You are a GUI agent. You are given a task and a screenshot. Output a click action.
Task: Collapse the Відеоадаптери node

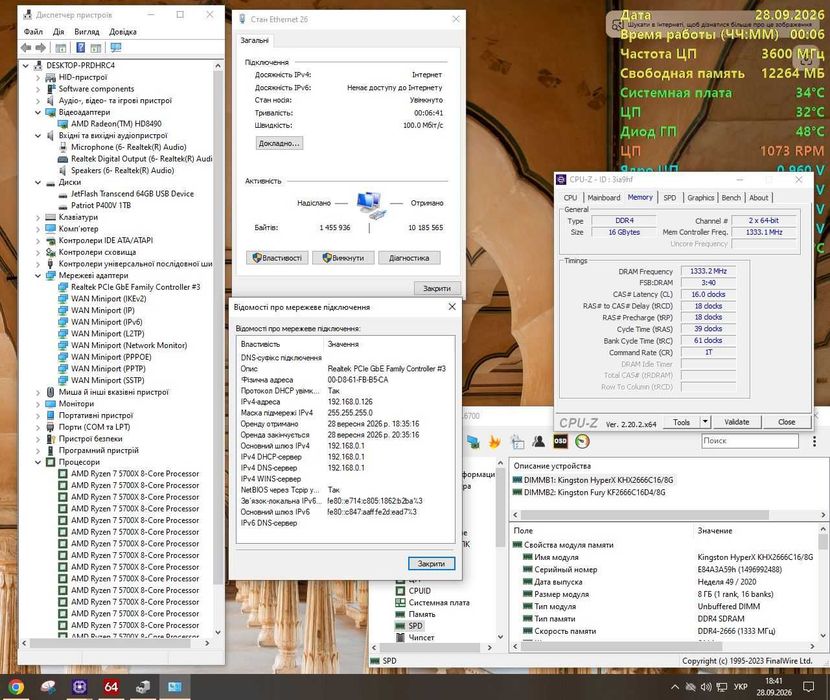(x=38, y=112)
